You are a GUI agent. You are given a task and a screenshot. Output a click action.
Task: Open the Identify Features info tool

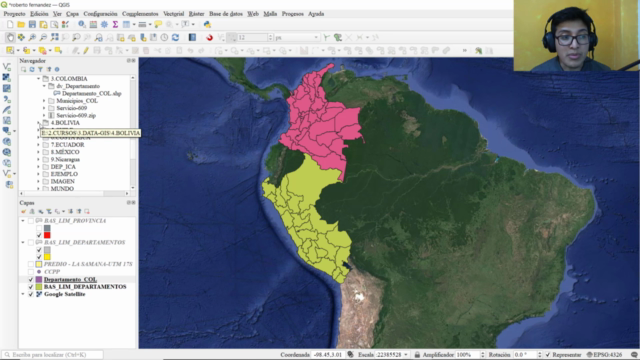(82, 25)
